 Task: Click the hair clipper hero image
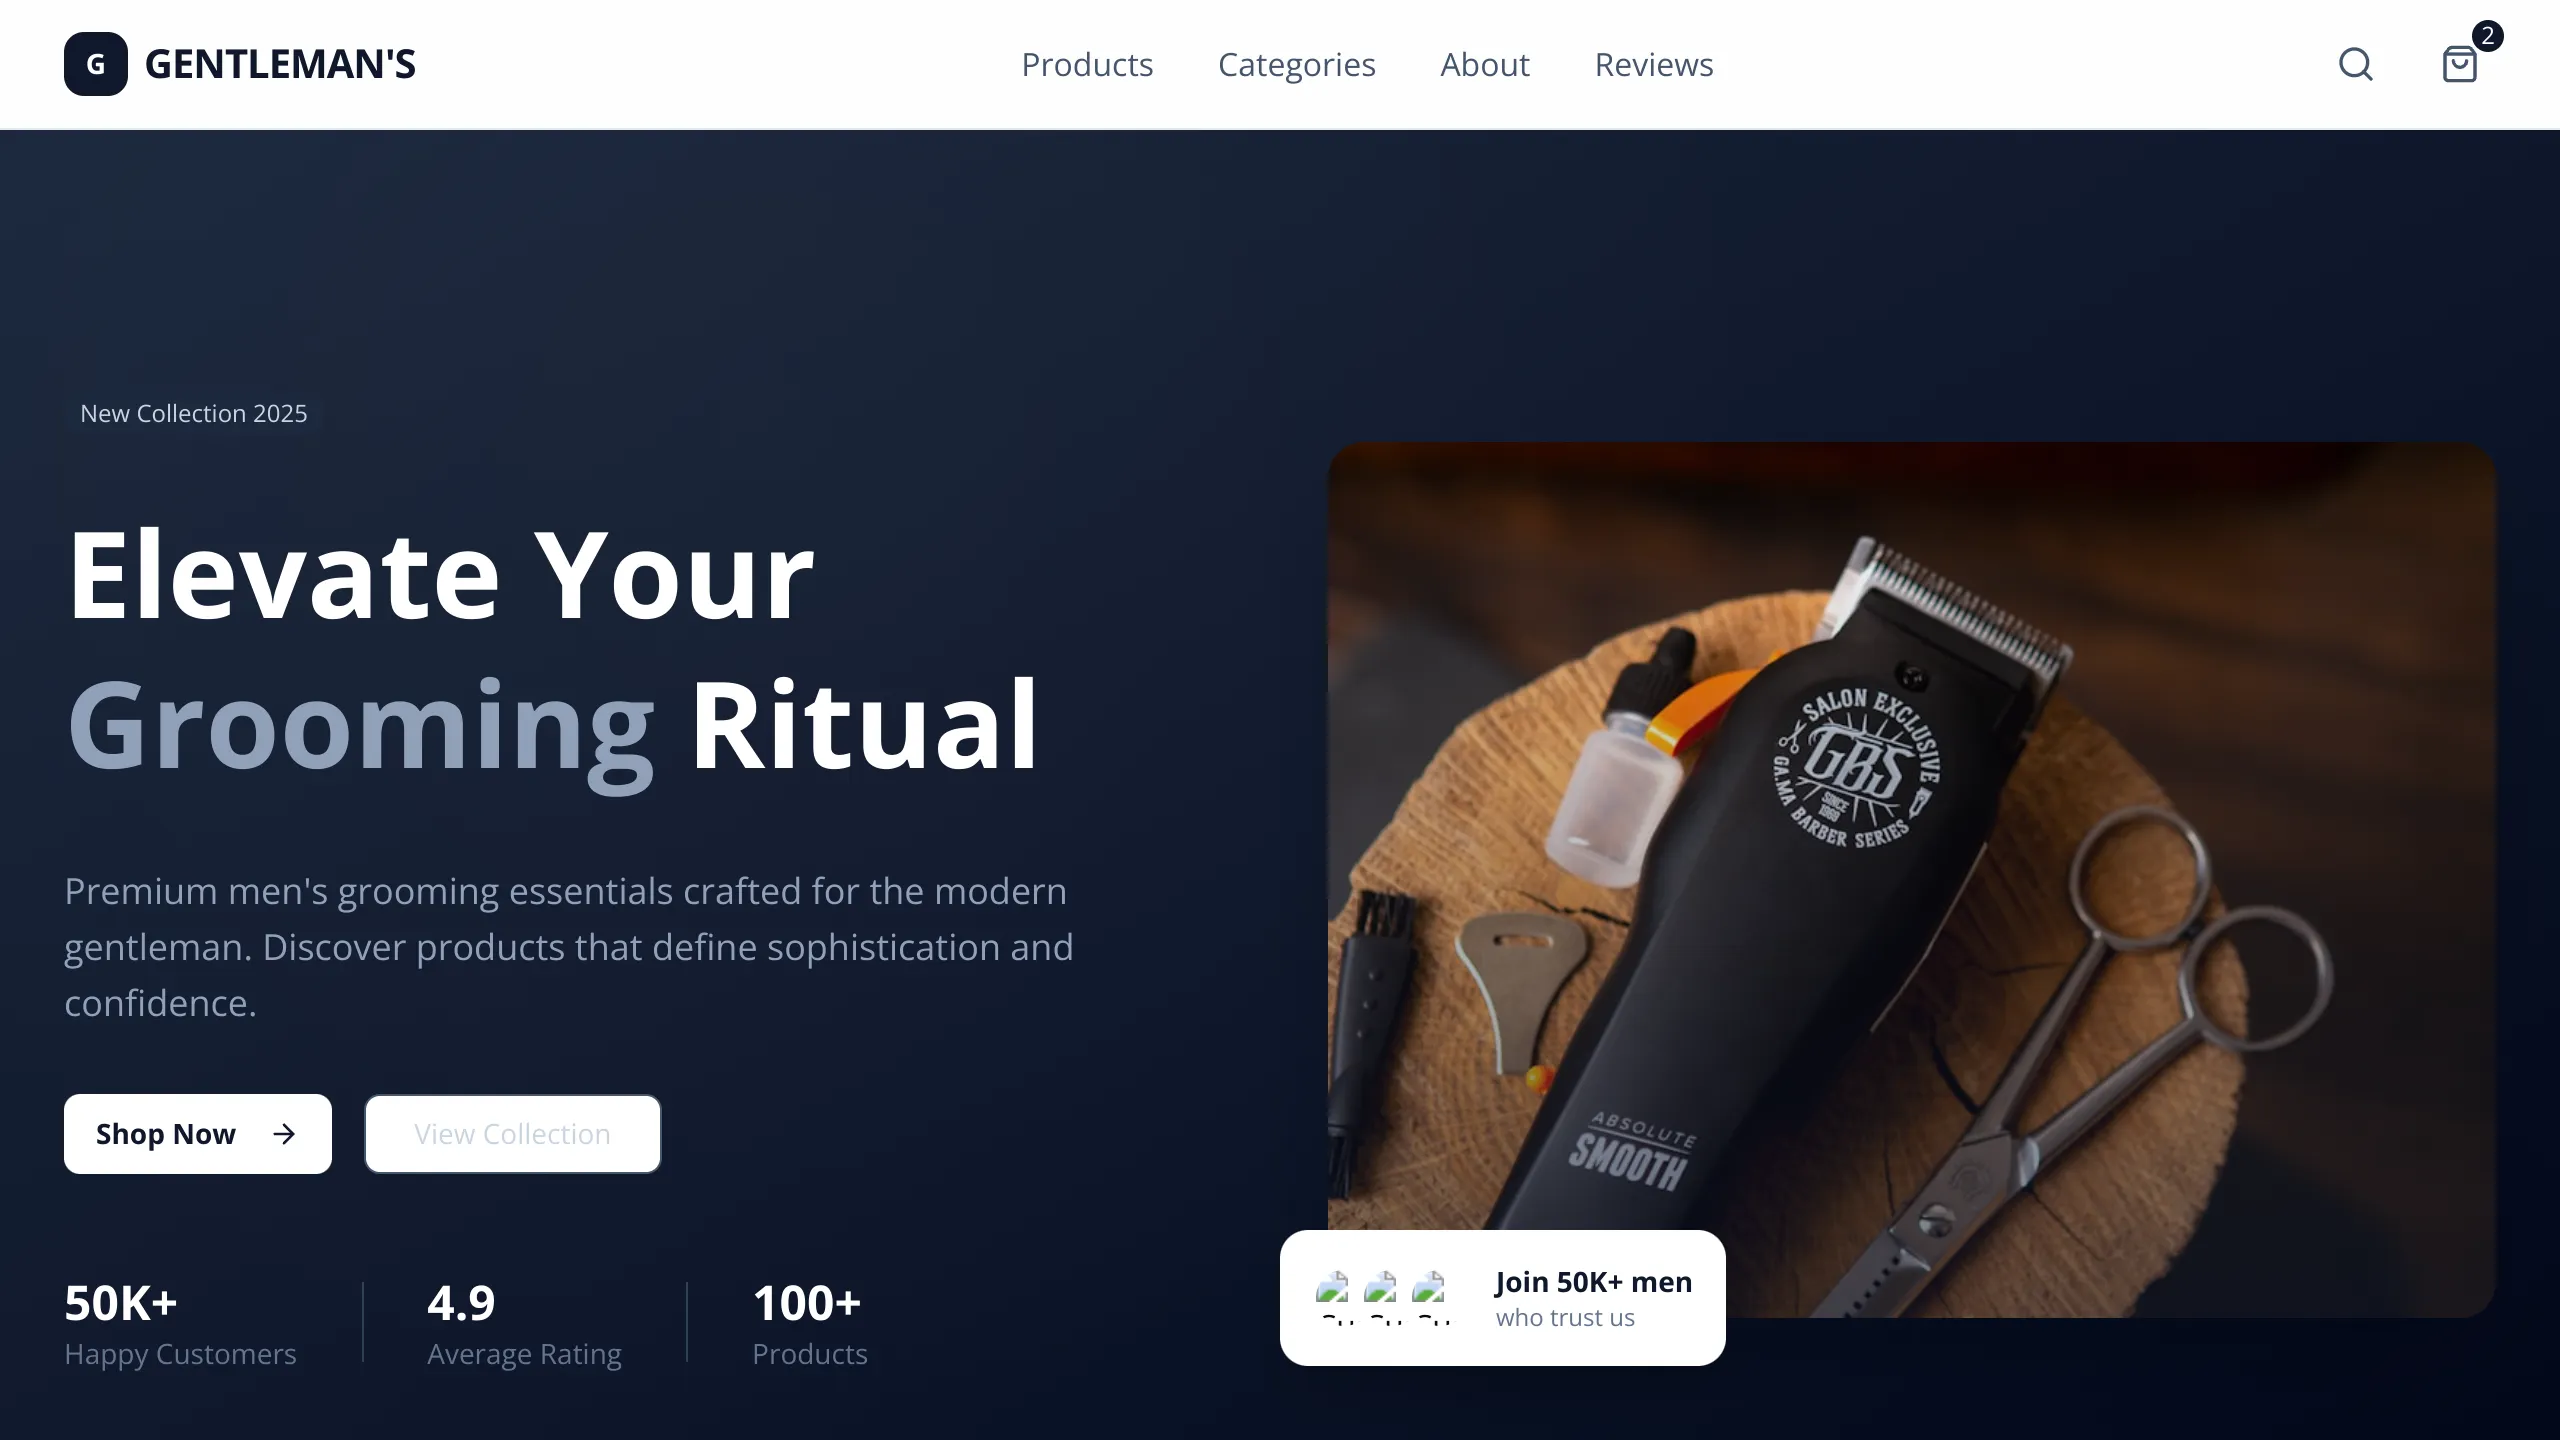[x=1911, y=880]
